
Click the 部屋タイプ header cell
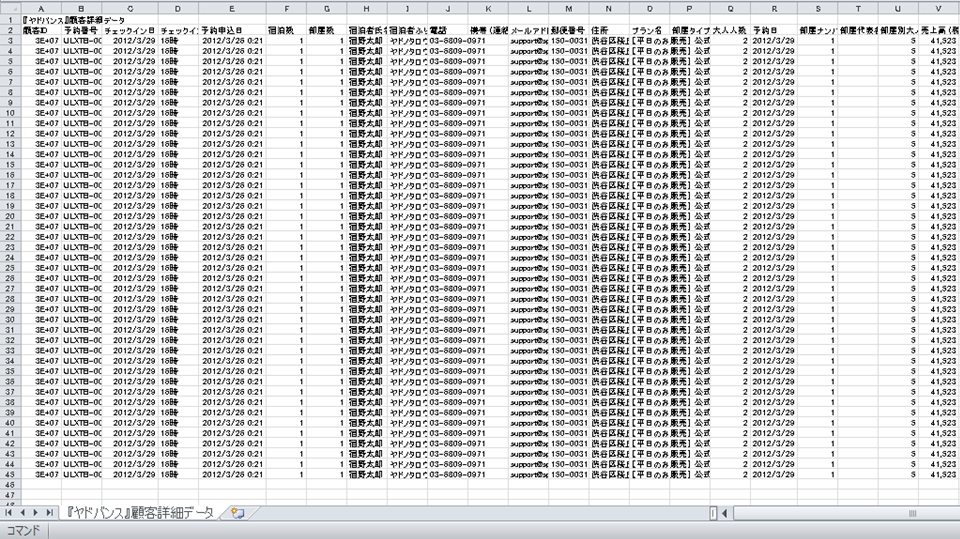[690, 30]
